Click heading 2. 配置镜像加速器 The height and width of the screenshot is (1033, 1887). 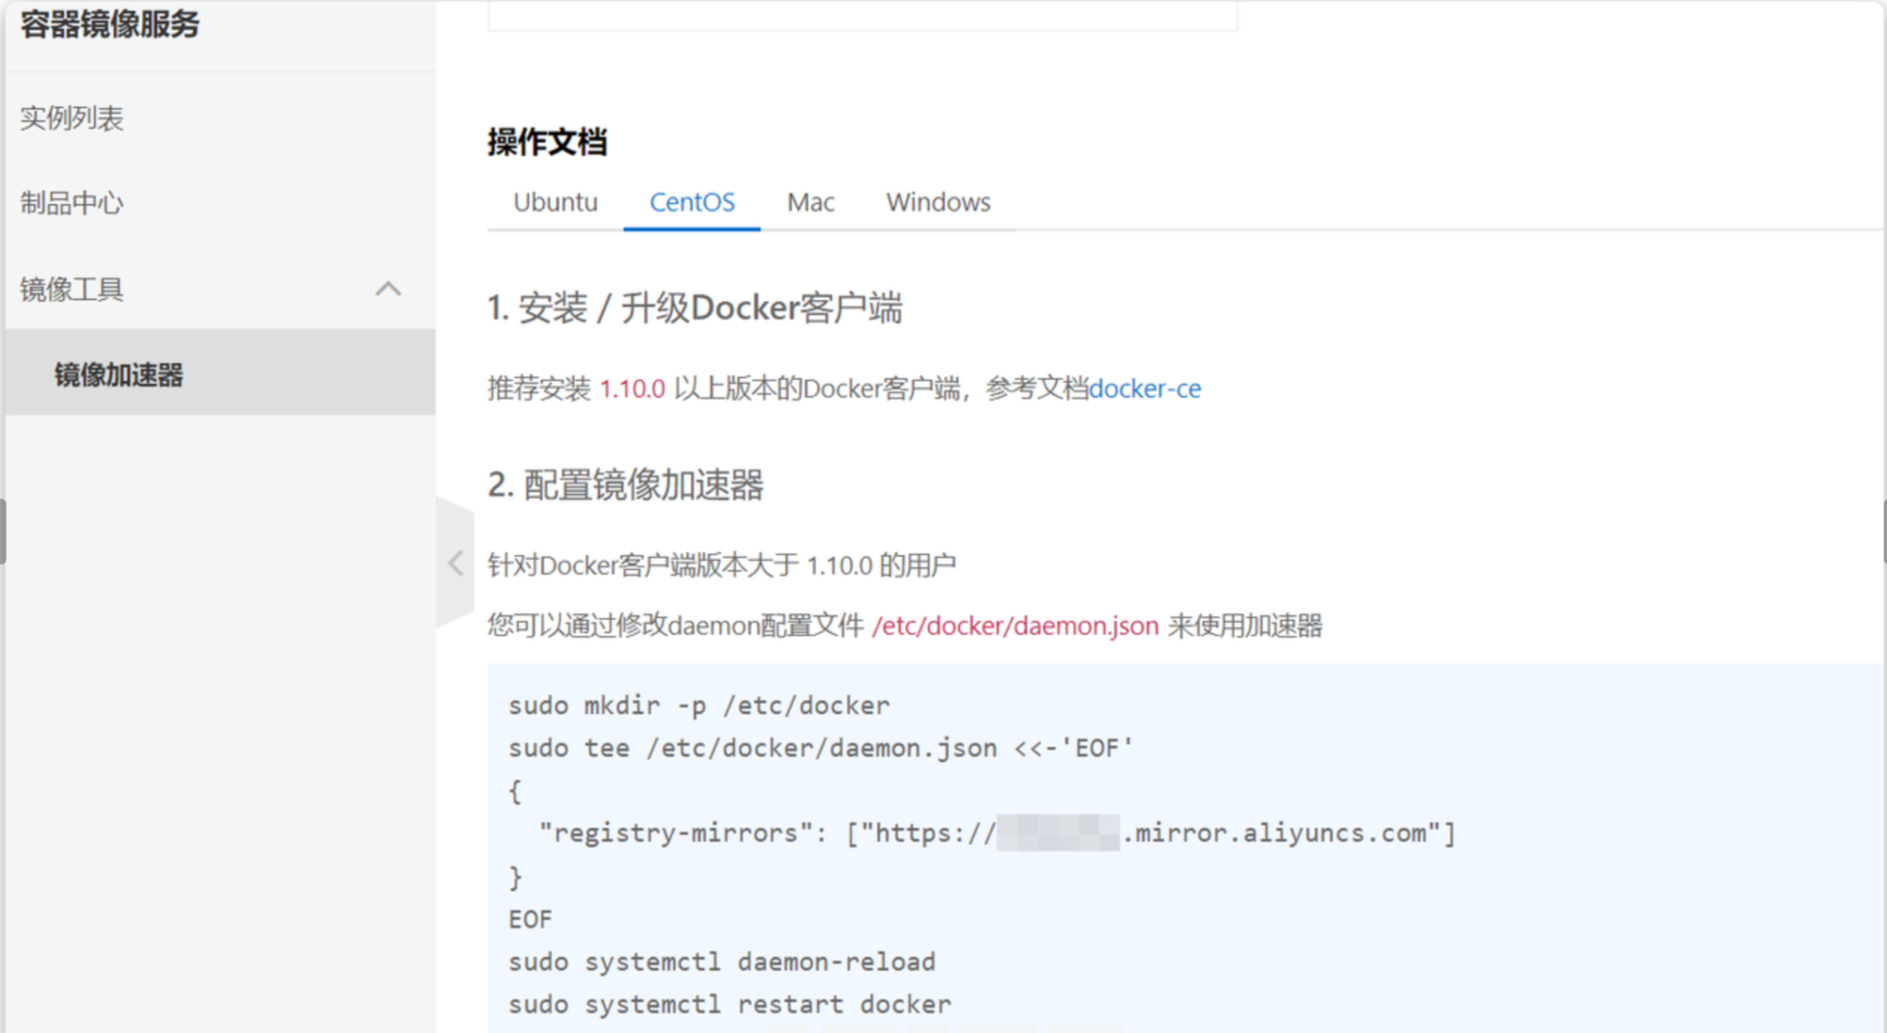[x=626, y=485]
